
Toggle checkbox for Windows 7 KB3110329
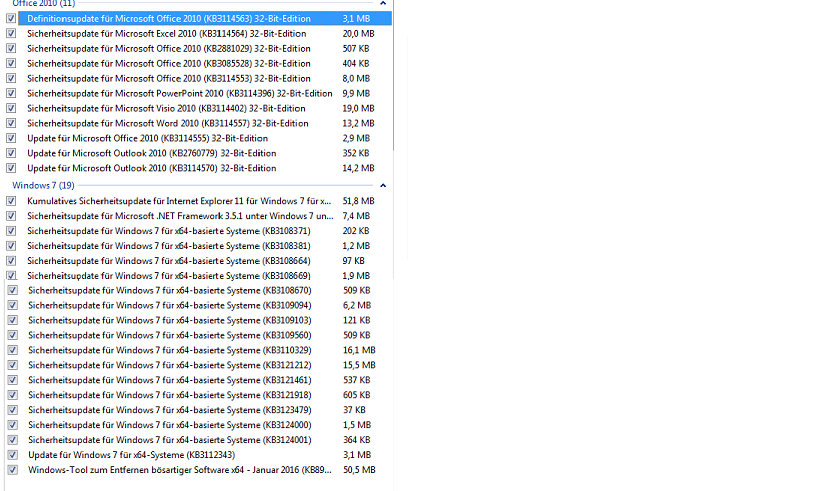click(13, 350)
